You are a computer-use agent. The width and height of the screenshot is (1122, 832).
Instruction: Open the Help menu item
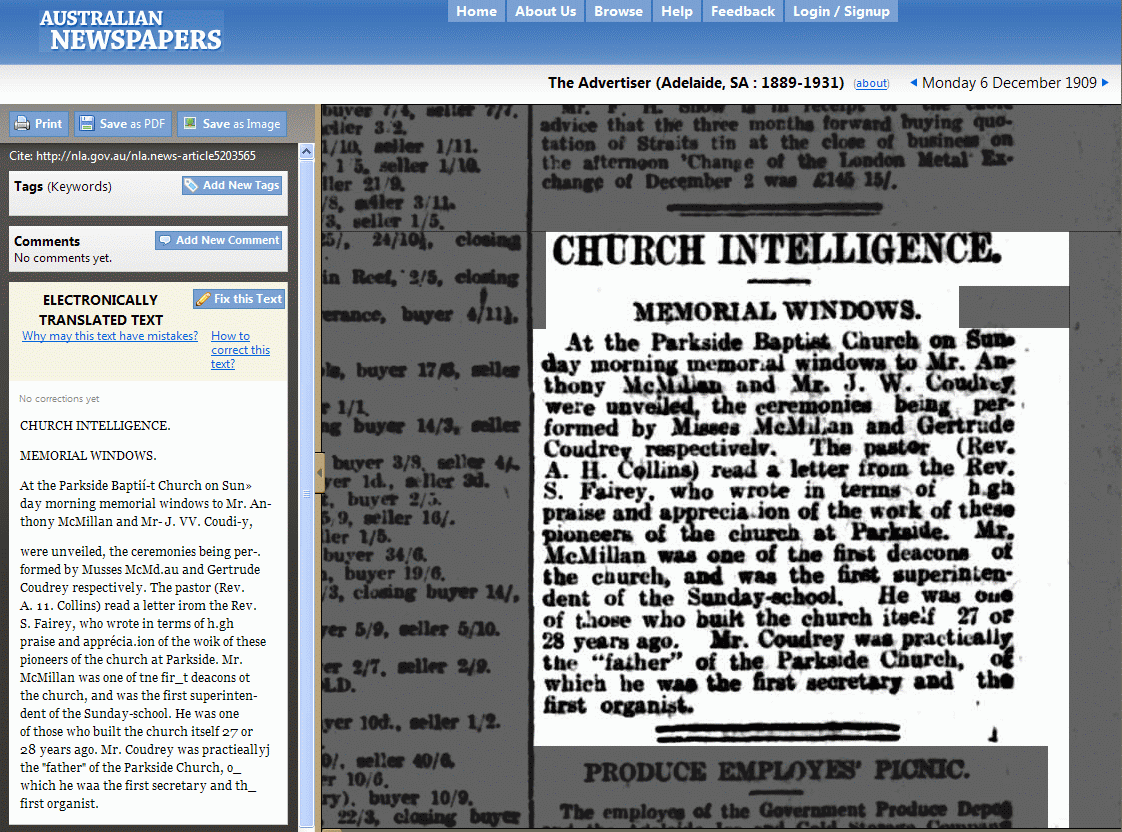(x=677, y=11)
